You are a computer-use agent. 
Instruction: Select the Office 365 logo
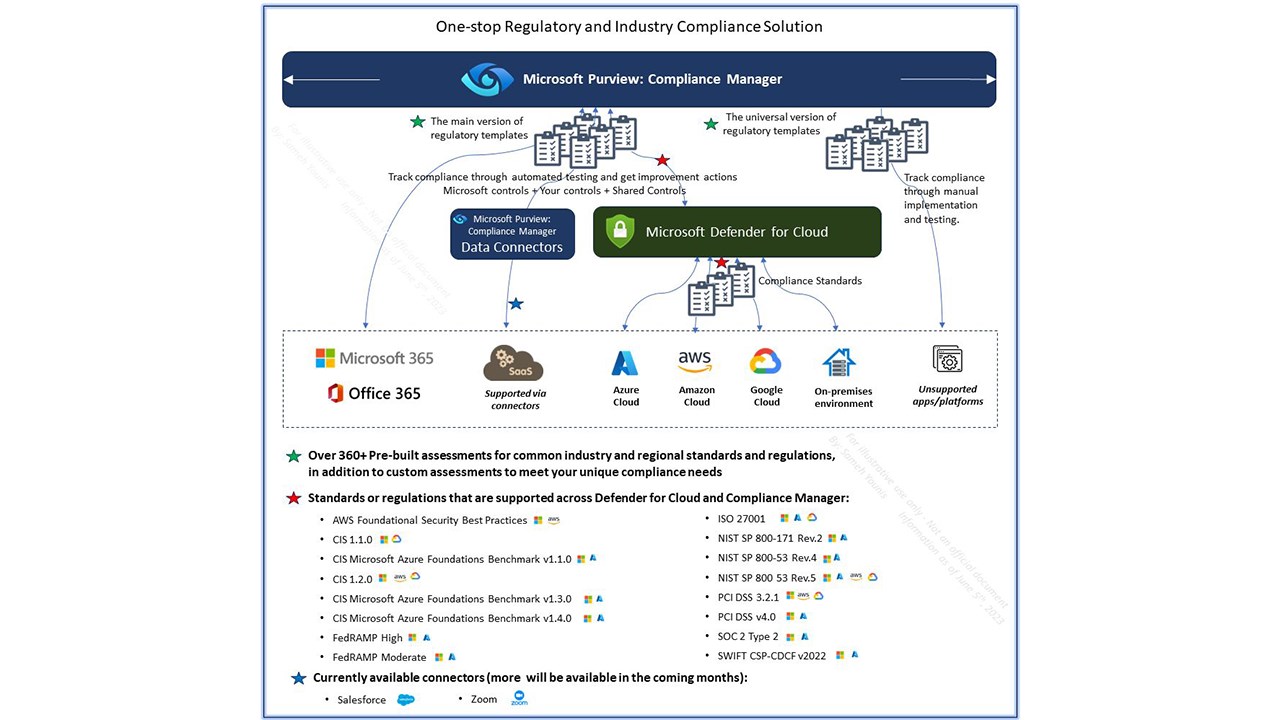[x=374, y=393]
